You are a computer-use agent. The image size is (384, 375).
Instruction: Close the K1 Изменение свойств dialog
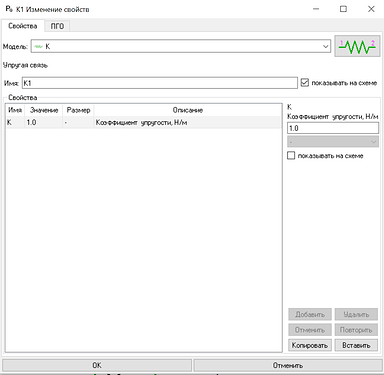click(371, 9)
